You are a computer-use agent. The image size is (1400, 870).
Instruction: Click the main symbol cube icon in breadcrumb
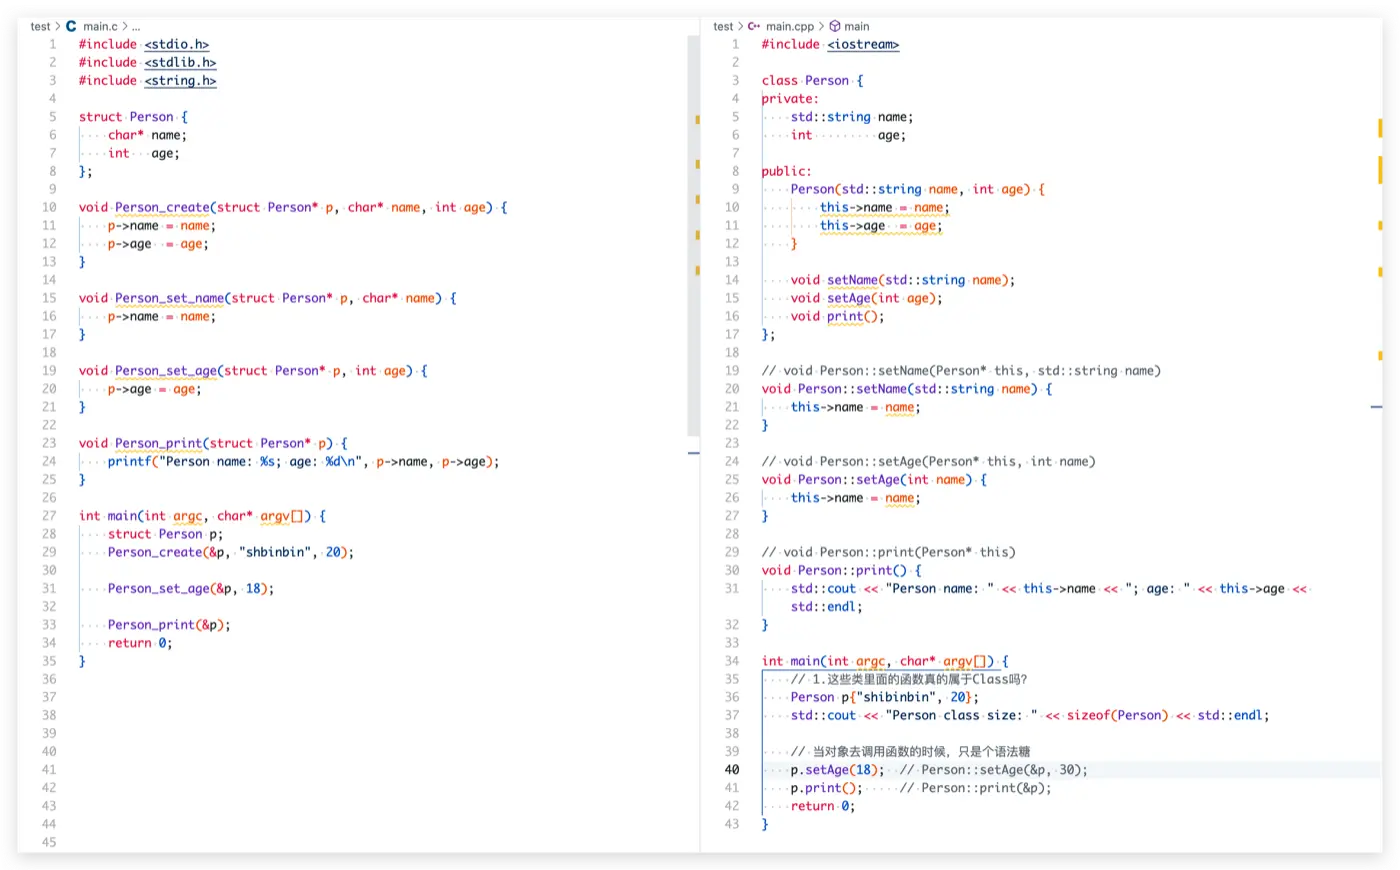[835, 26]
